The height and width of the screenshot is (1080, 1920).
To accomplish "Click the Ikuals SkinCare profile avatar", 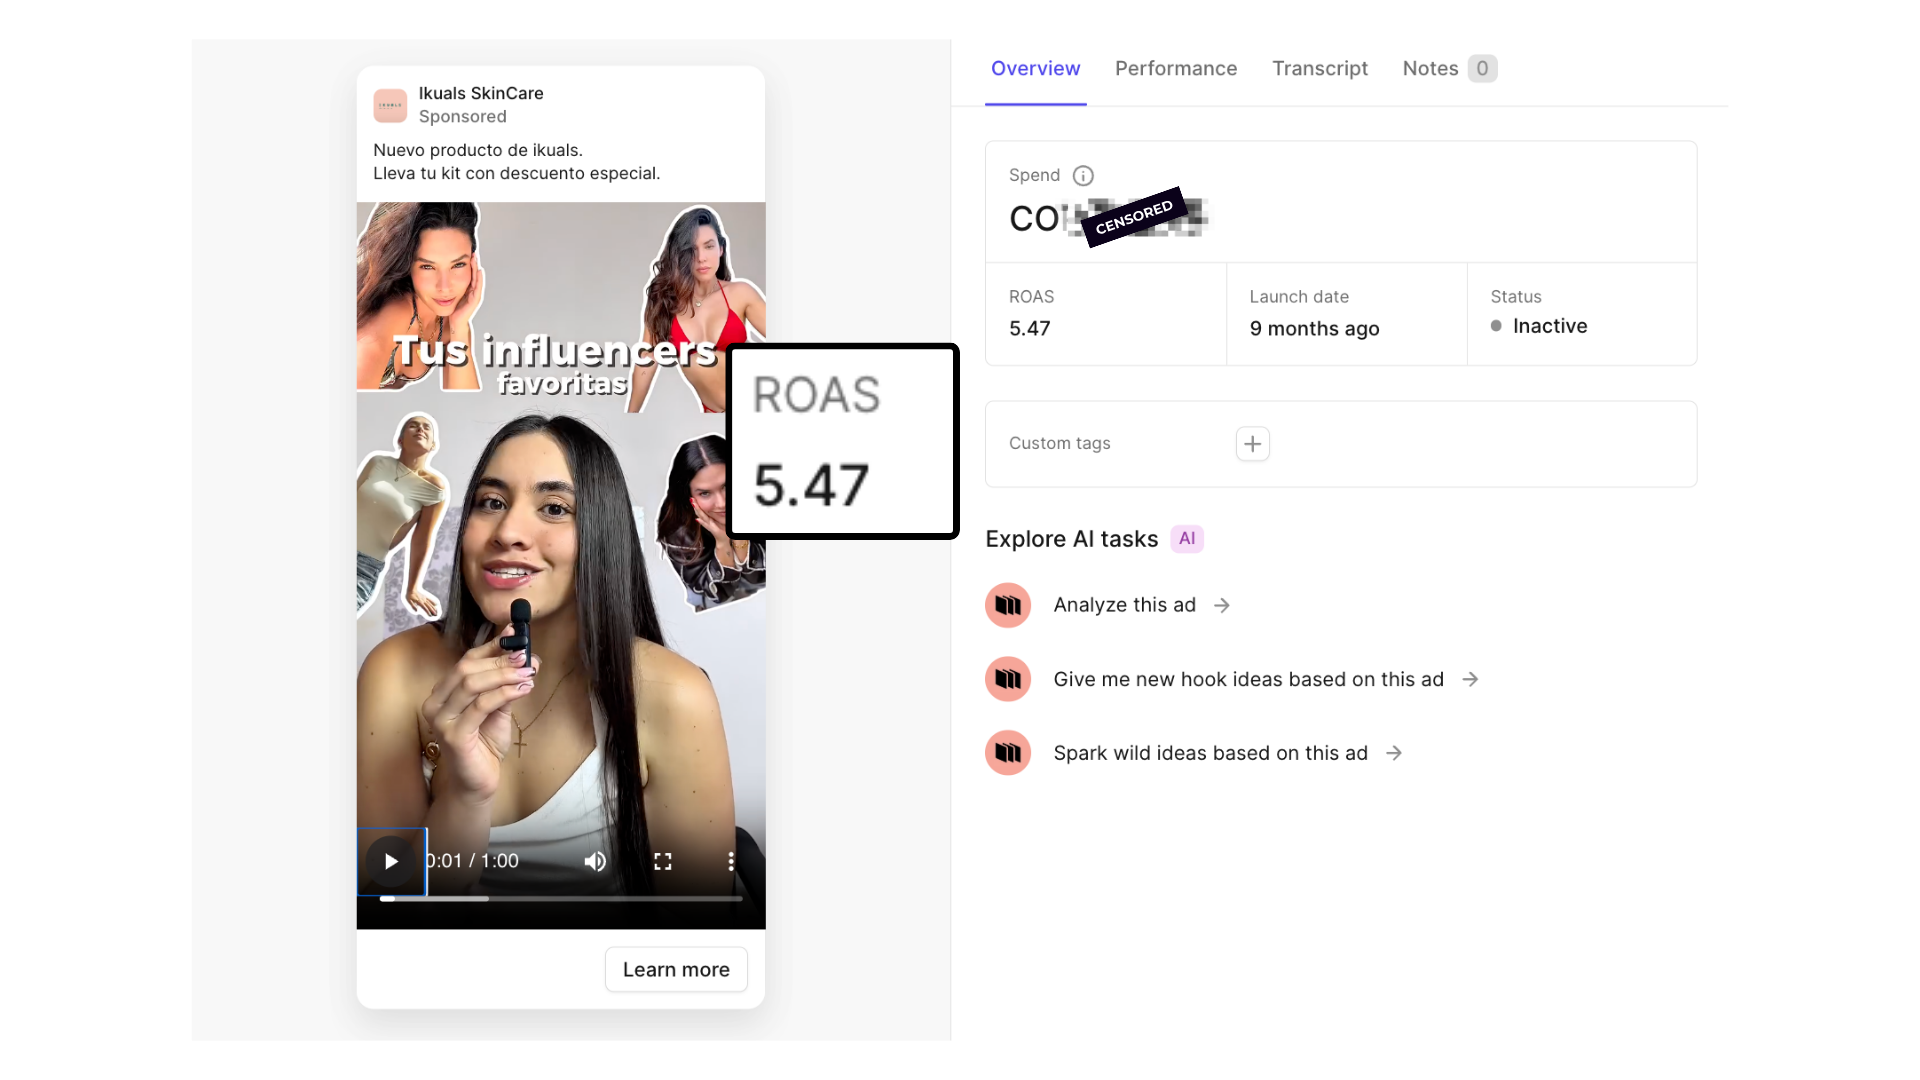I will point(390,105).
